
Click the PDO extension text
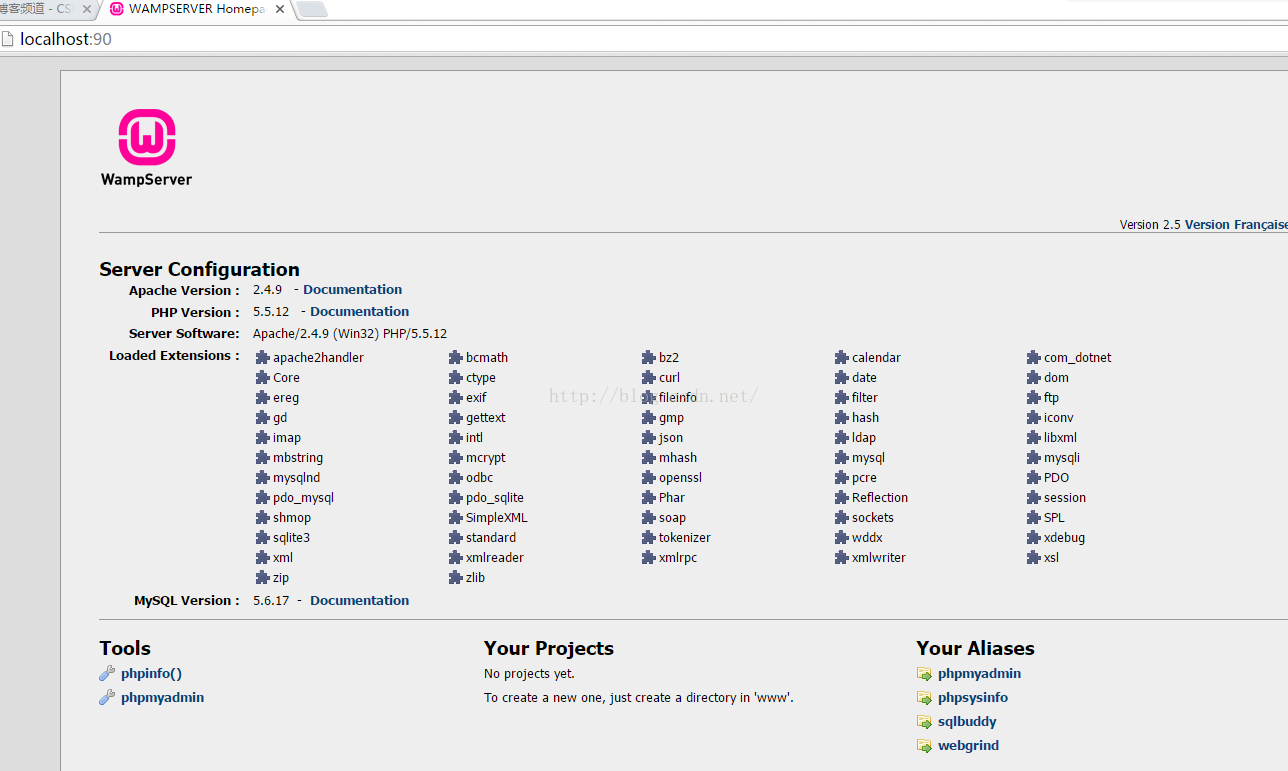(1056, 477)
